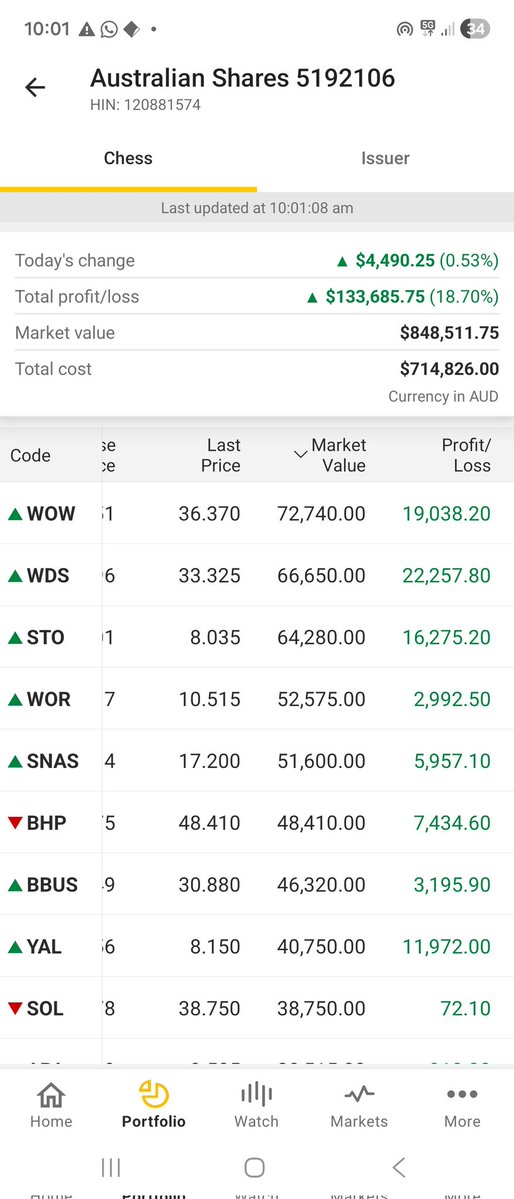Open the BBUS holding code

pos(52,885)
